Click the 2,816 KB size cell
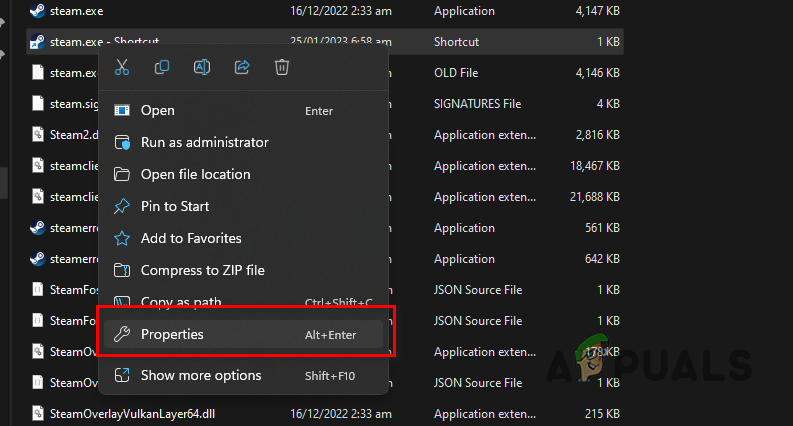 pyautogui.click(x=597, y=135)
